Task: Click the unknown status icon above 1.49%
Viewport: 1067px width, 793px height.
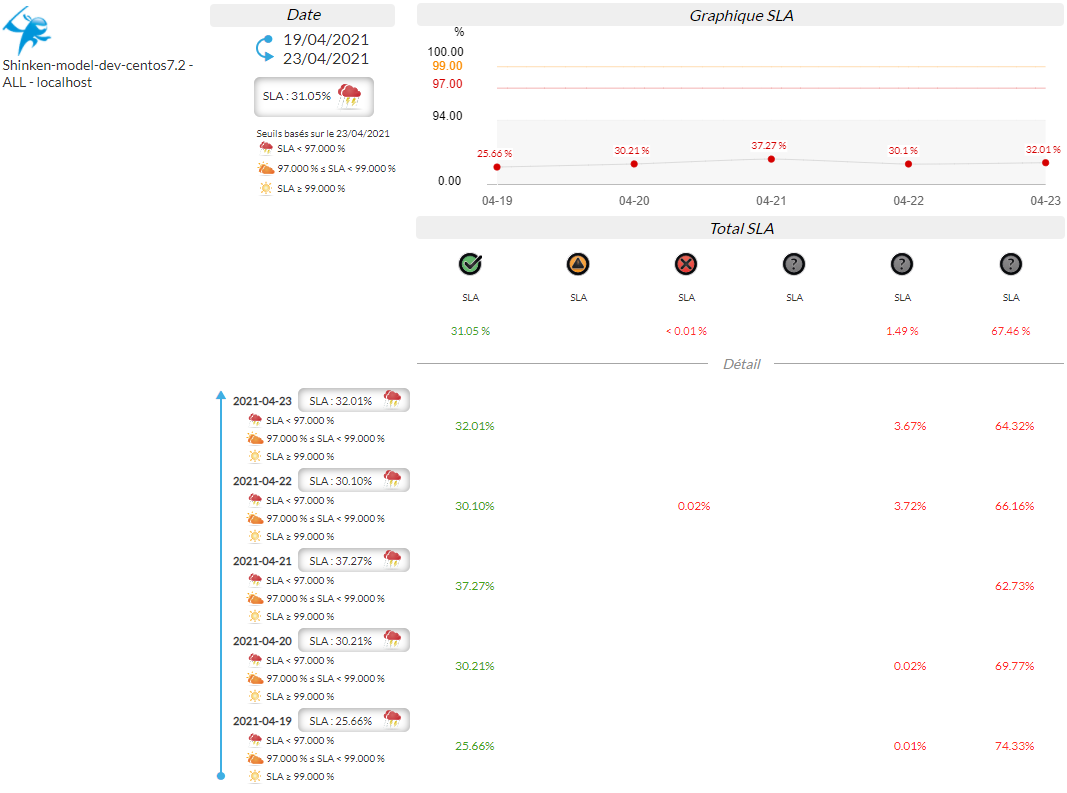Action: pyautogui.click(x=902, y=264)
